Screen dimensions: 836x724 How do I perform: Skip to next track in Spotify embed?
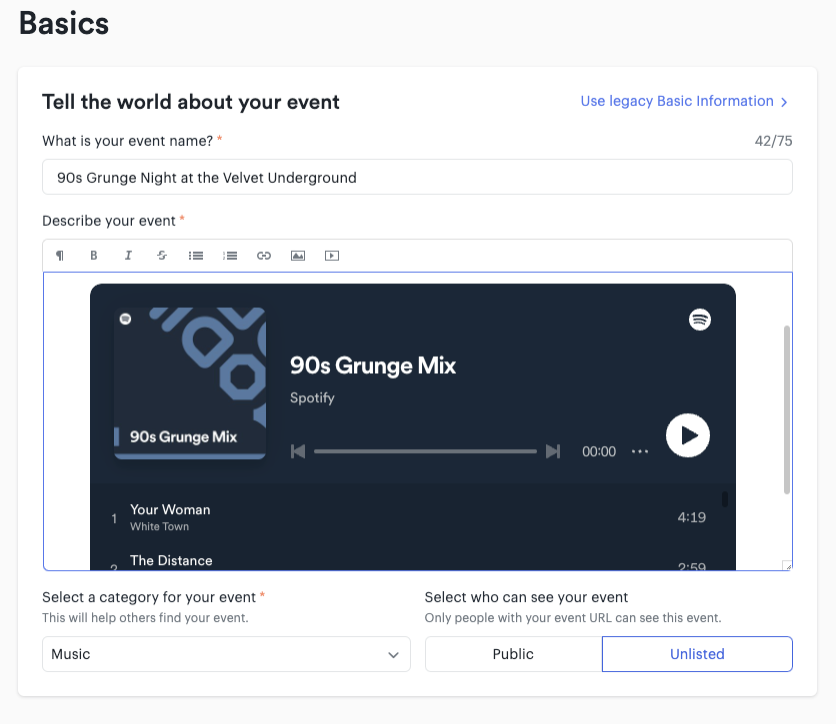point(553,452)
